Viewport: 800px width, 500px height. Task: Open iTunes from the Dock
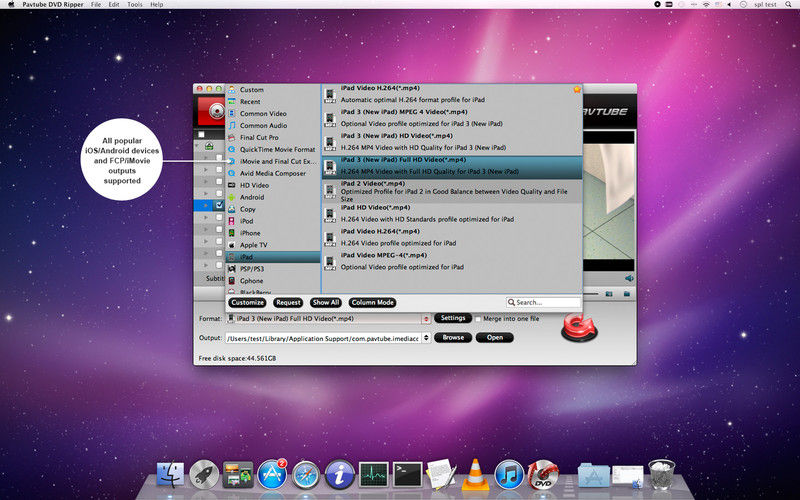(x=509, y=474)
